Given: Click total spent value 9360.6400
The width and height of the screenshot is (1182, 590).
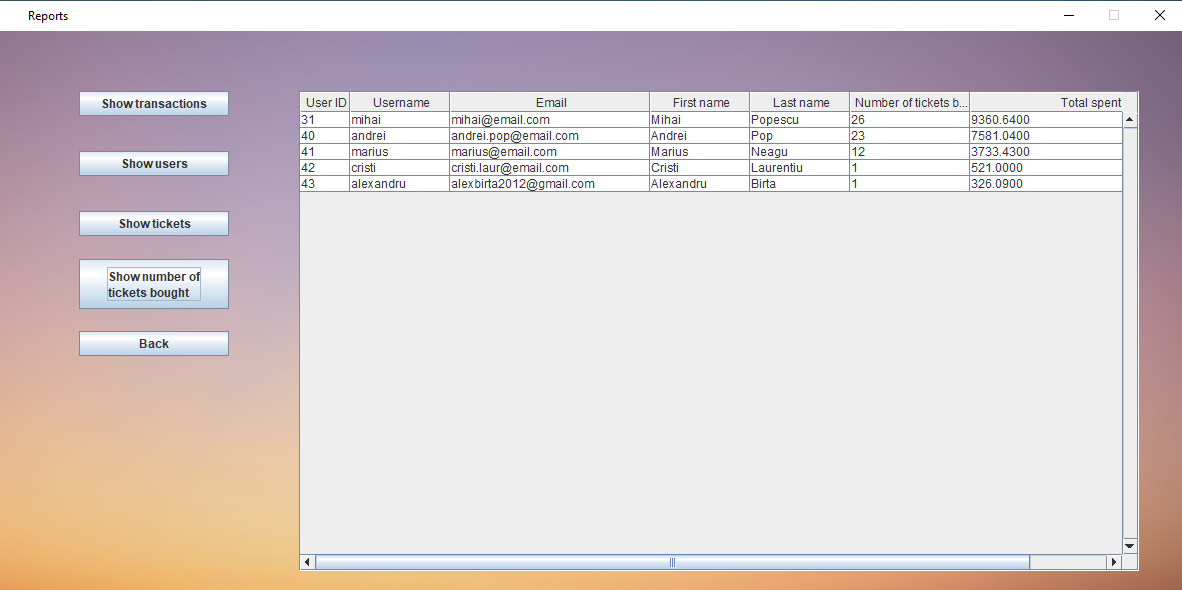Looking at the screenshot, I should point(1046,120).
